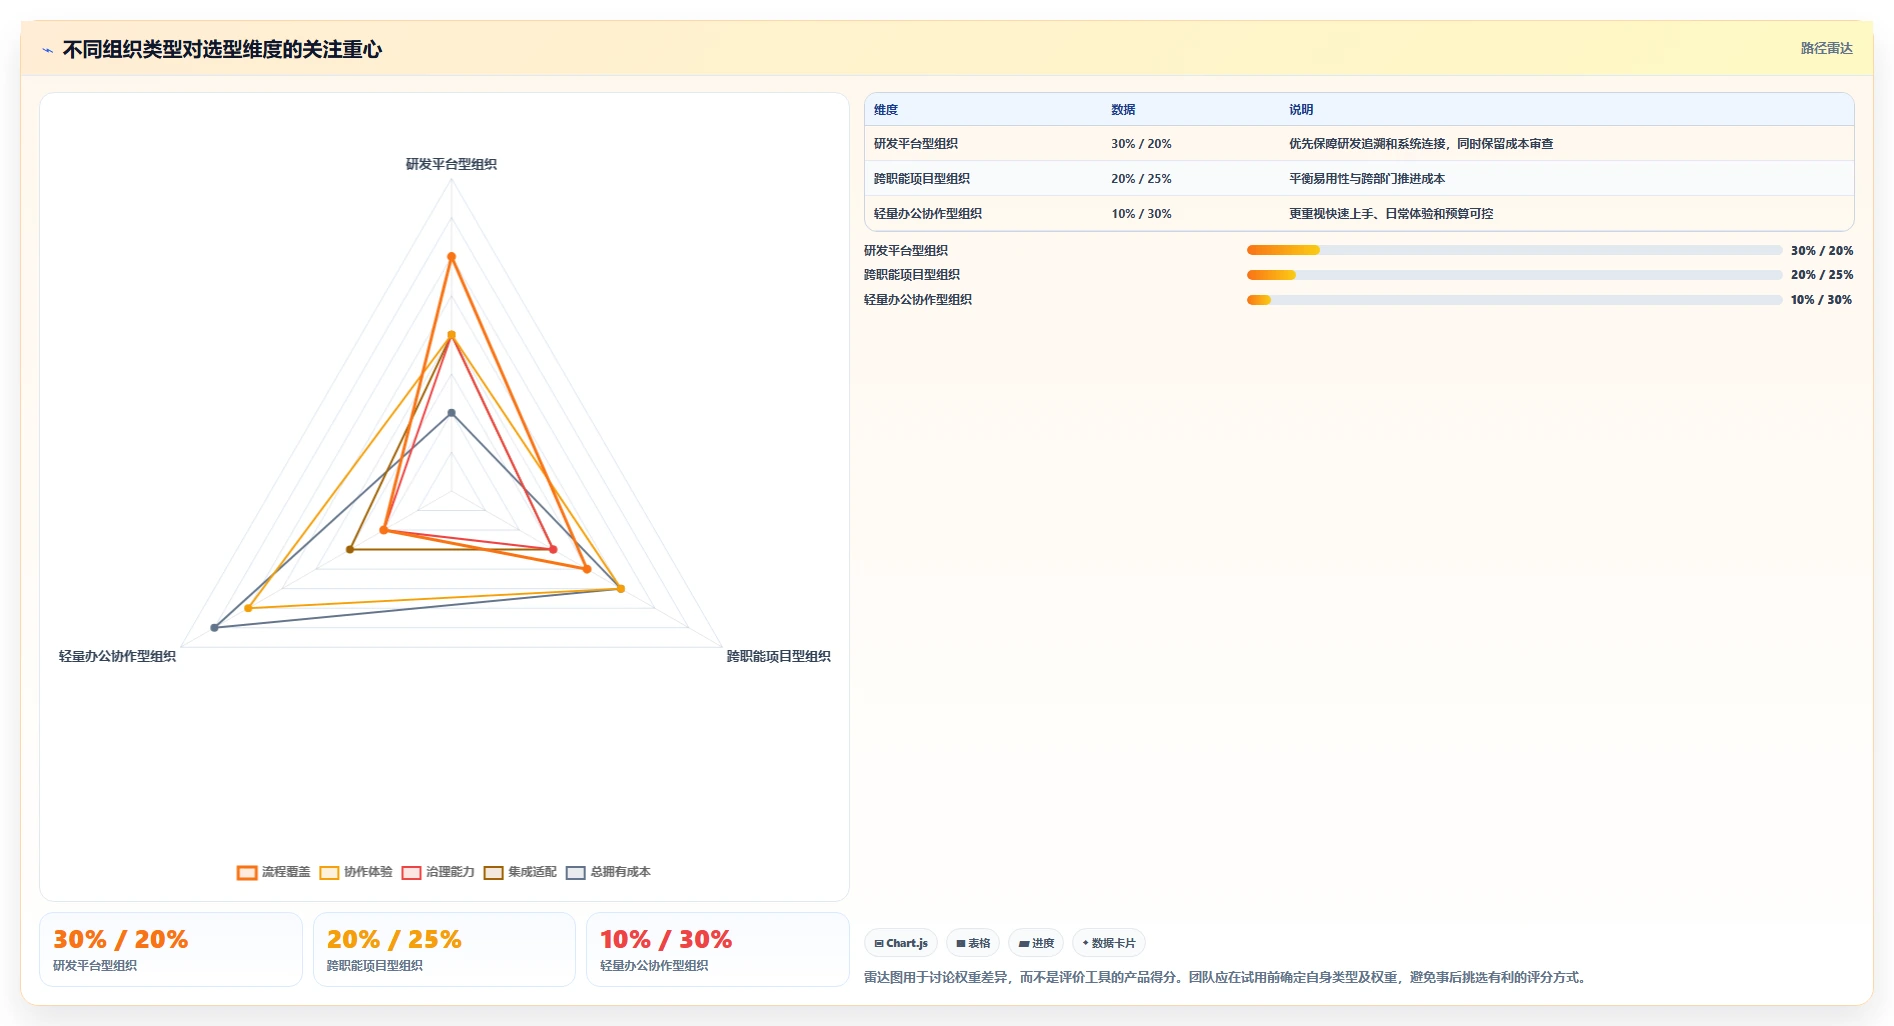1894x1026 pixels.
Task: Select the 维度 table column header
Action: (x=886, y=110)
